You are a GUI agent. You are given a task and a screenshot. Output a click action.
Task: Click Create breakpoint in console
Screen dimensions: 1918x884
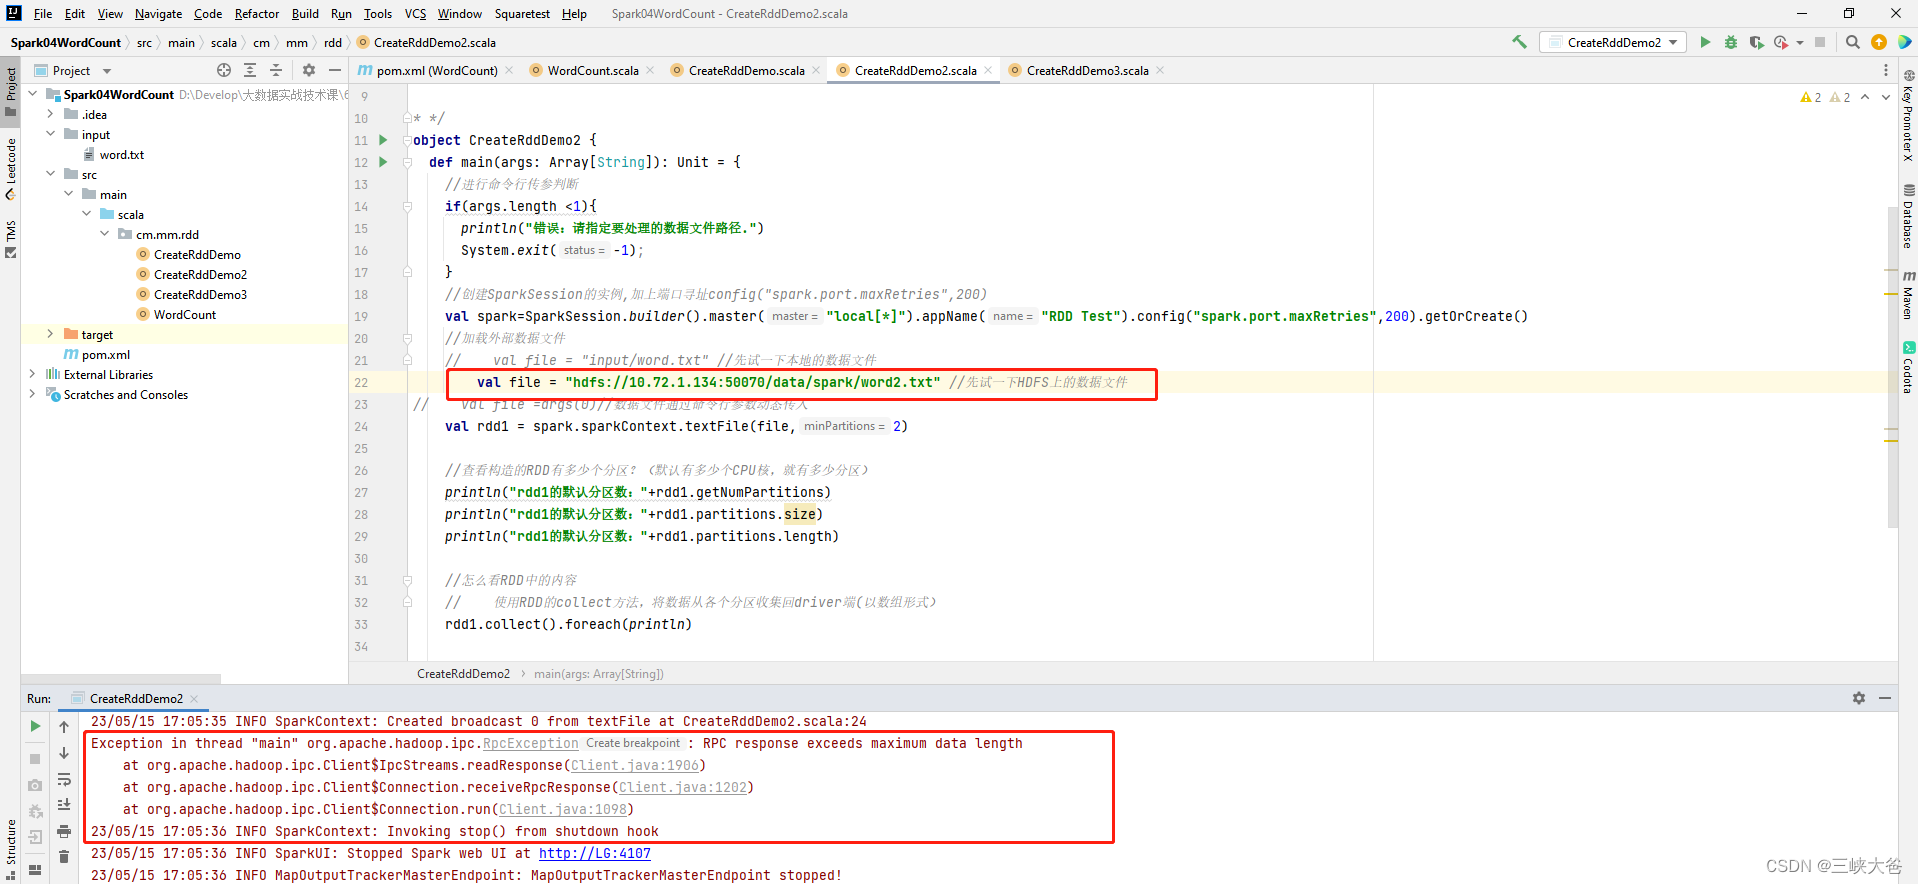(x=633, y=743)
